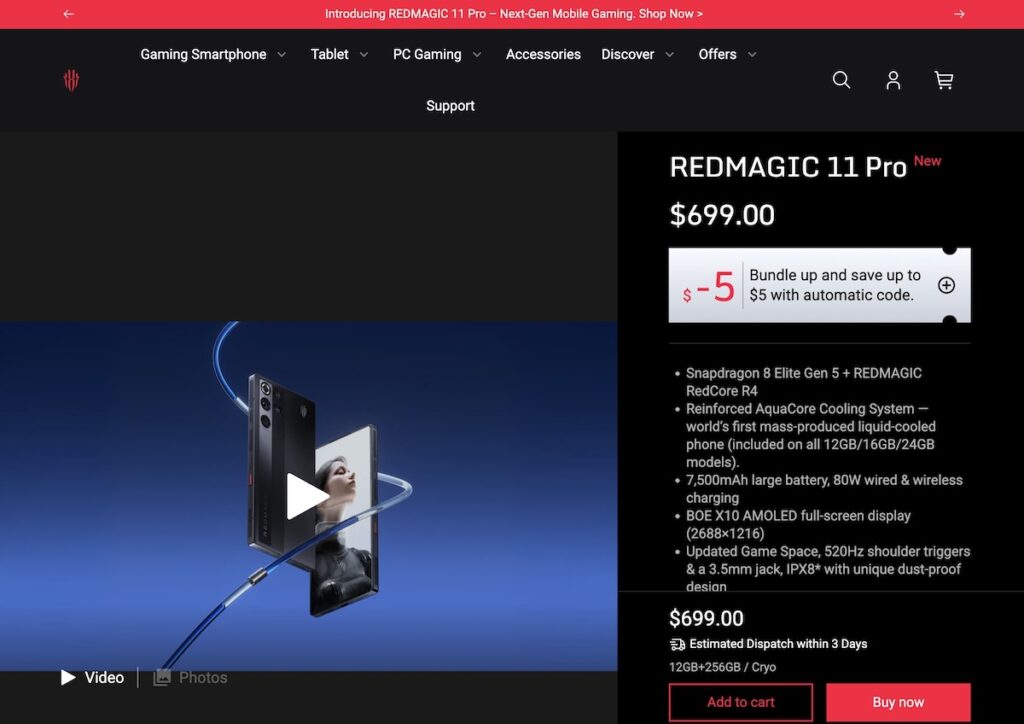Viewport: 1024px width, 724px height.
Task: Click the REDMAGIC logo icon
Action: pos(71,80)
